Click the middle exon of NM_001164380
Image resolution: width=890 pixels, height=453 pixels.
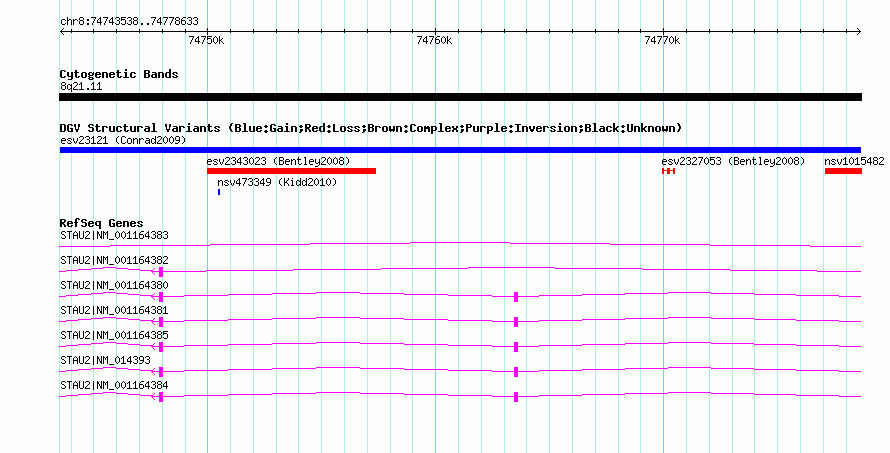tap(516, 297)
